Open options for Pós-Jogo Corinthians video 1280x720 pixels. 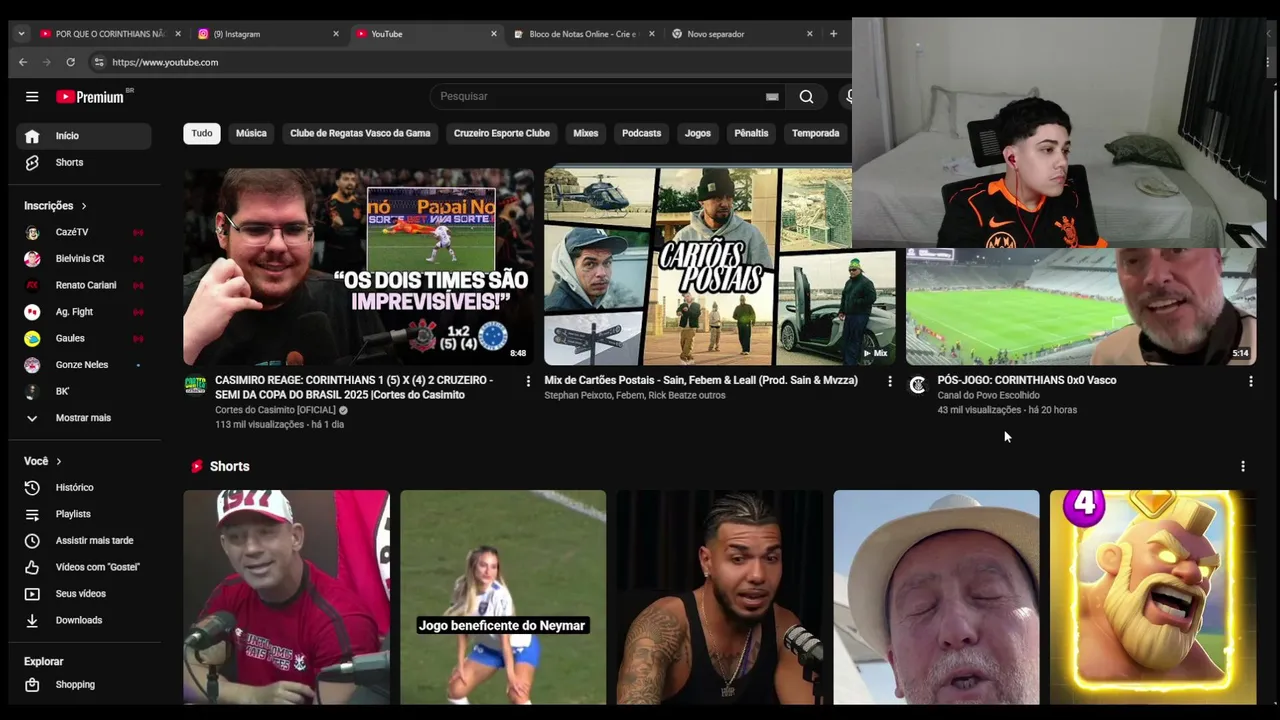pos(1250,381)
